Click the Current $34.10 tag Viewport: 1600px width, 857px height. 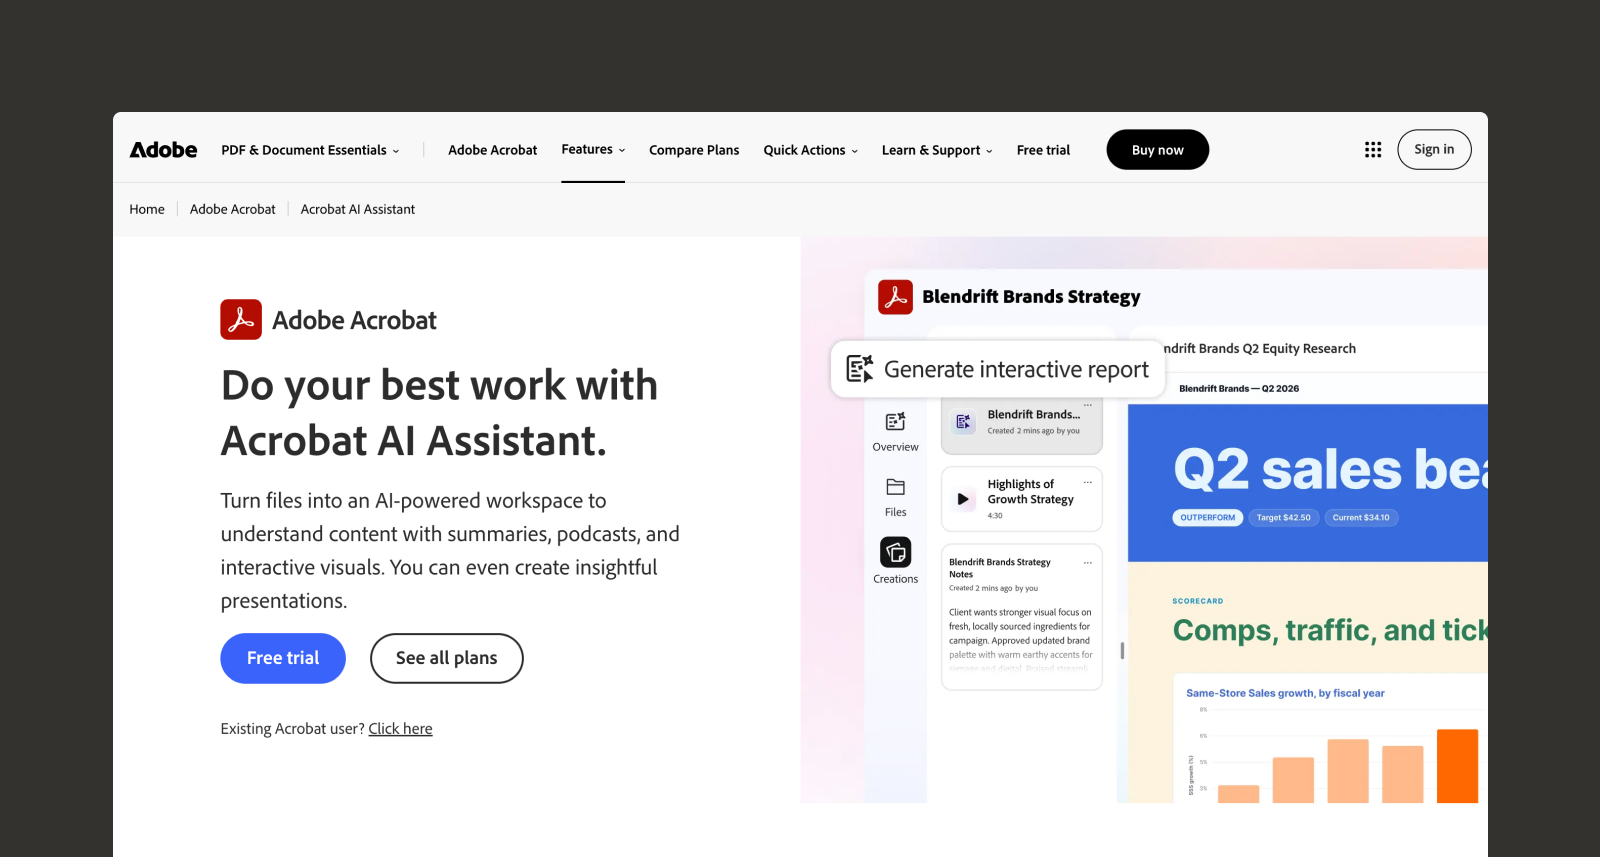coord(1361,518)
